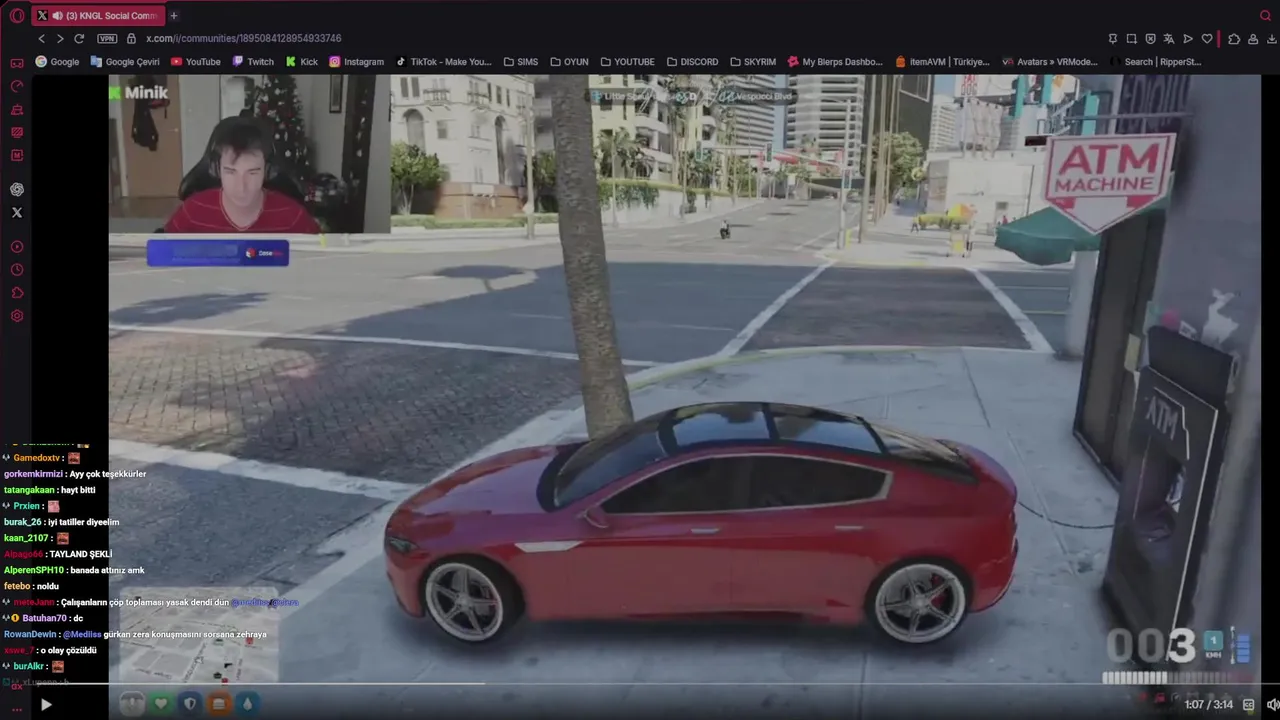This screenshot has height=720, width=1280.
Task: Open the Player icon in sidebar
Action: pyautogui.click(x=17, y=247)
